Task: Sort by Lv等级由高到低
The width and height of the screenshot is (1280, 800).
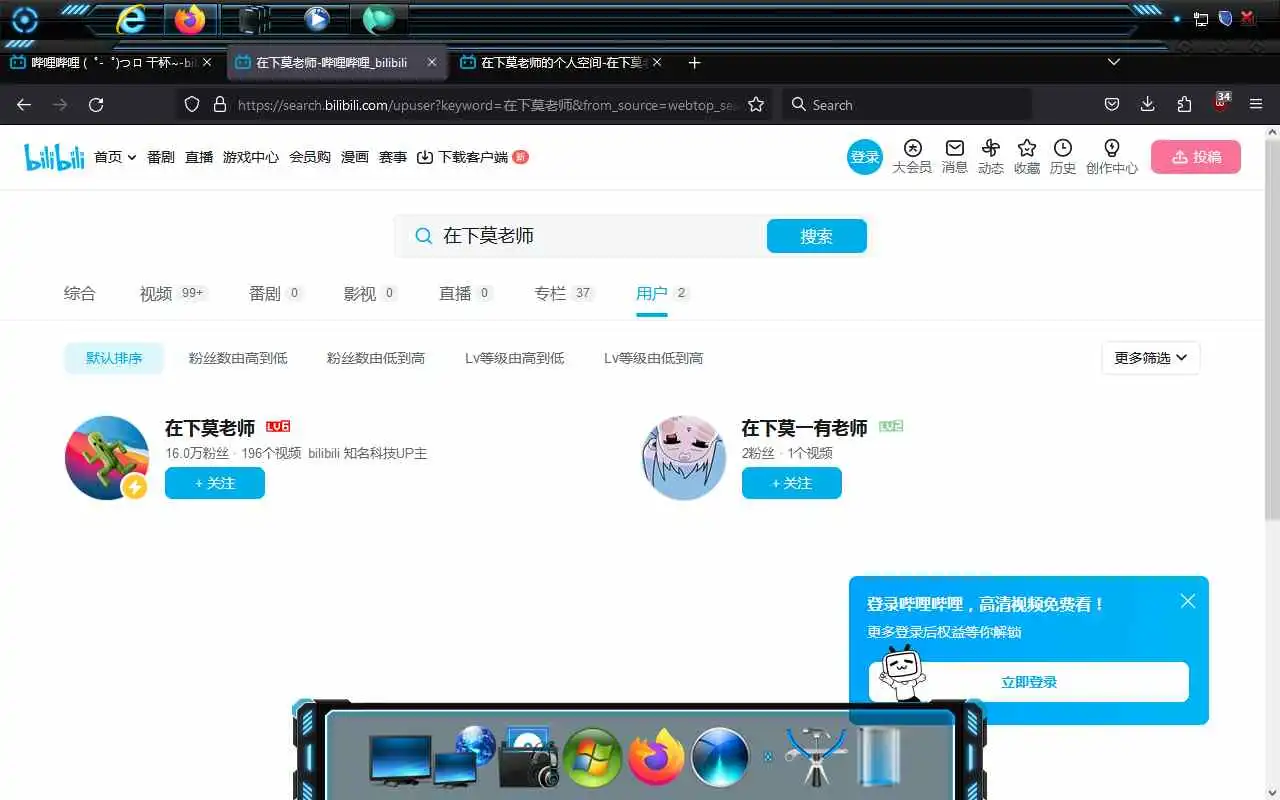Action: pos(515,358)
